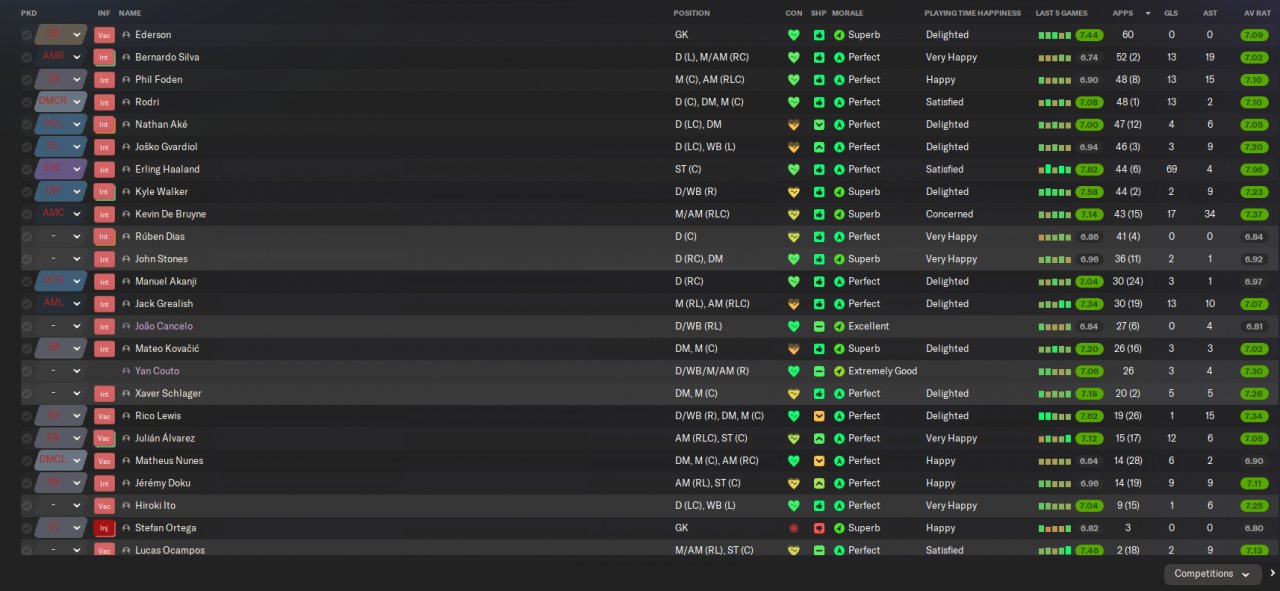Toggle the selection check for Rúben Dias's row

26,237
